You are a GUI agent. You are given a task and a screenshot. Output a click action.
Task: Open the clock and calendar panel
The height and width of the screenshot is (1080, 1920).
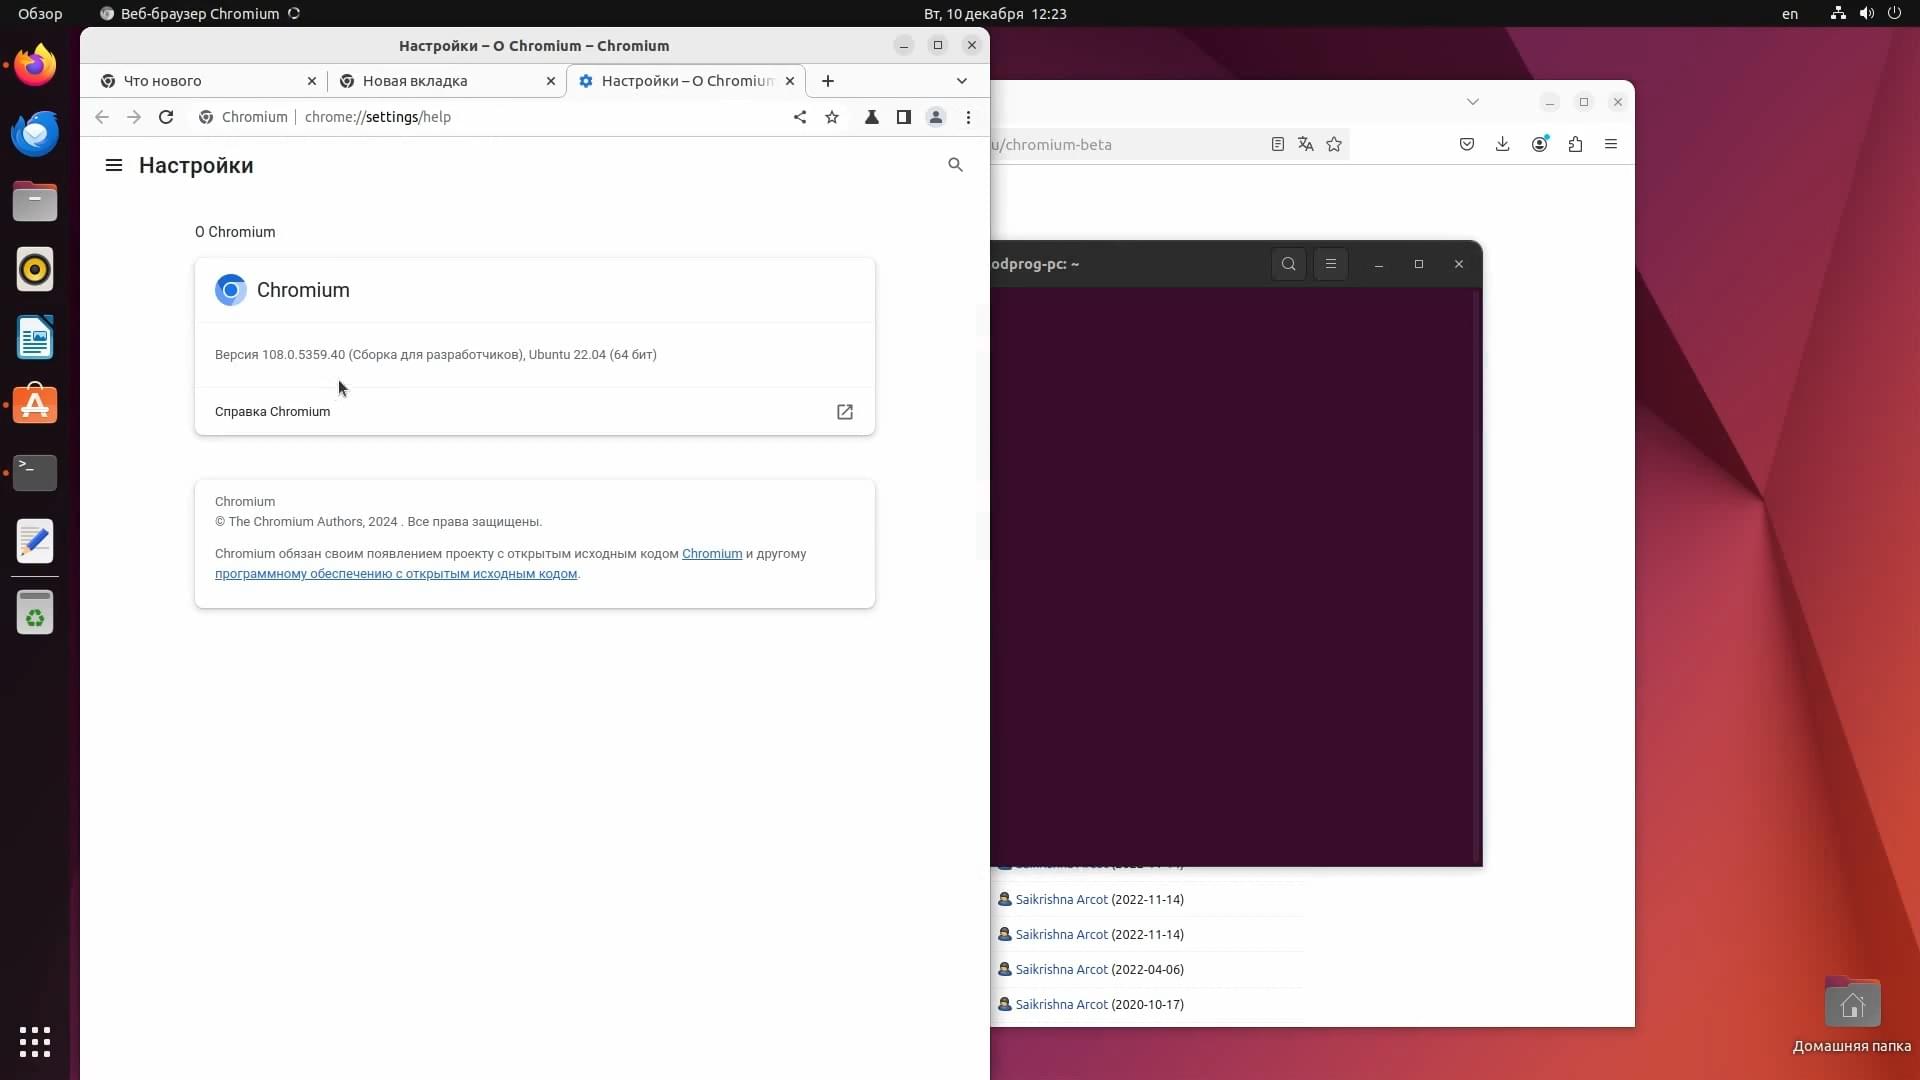click(x=995, y=14)
